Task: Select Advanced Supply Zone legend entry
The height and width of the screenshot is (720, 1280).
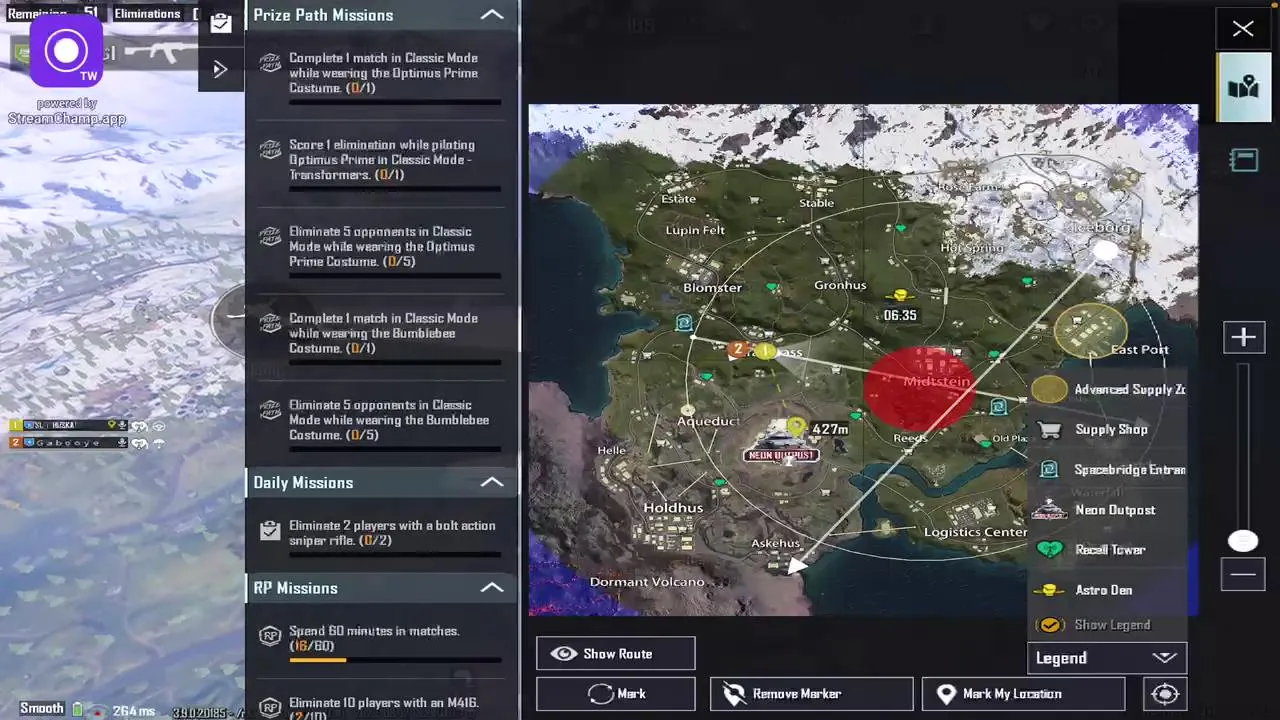Action: click(x=1108, y=390)
